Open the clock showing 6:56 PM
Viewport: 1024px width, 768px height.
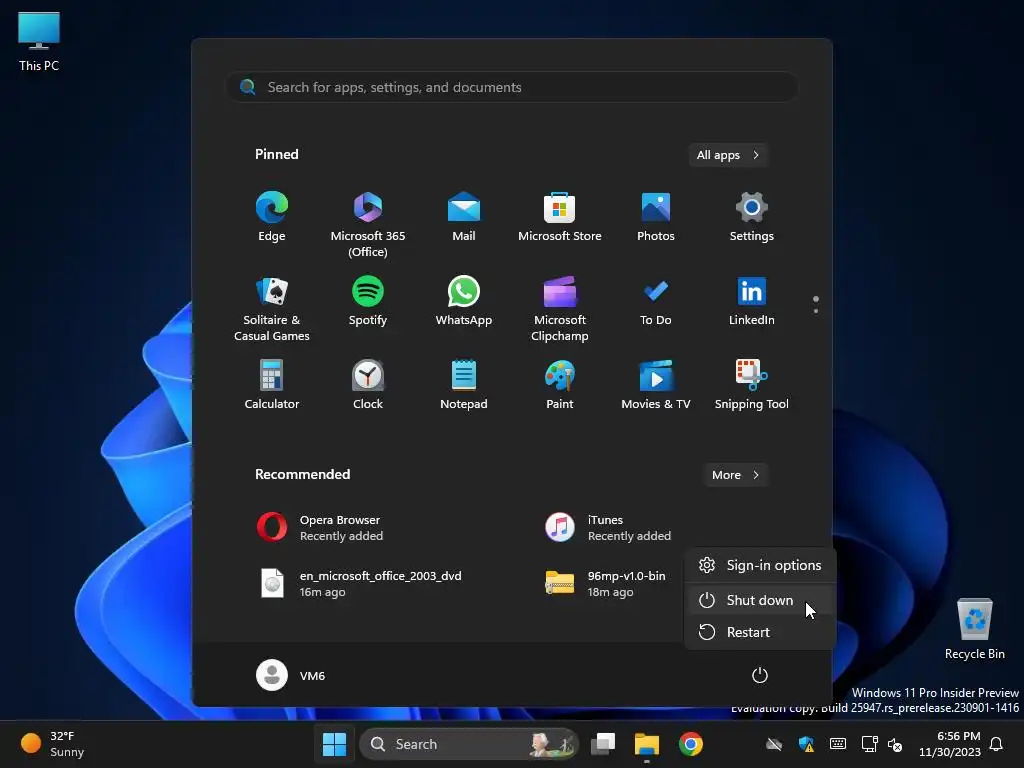click(950, 744)
